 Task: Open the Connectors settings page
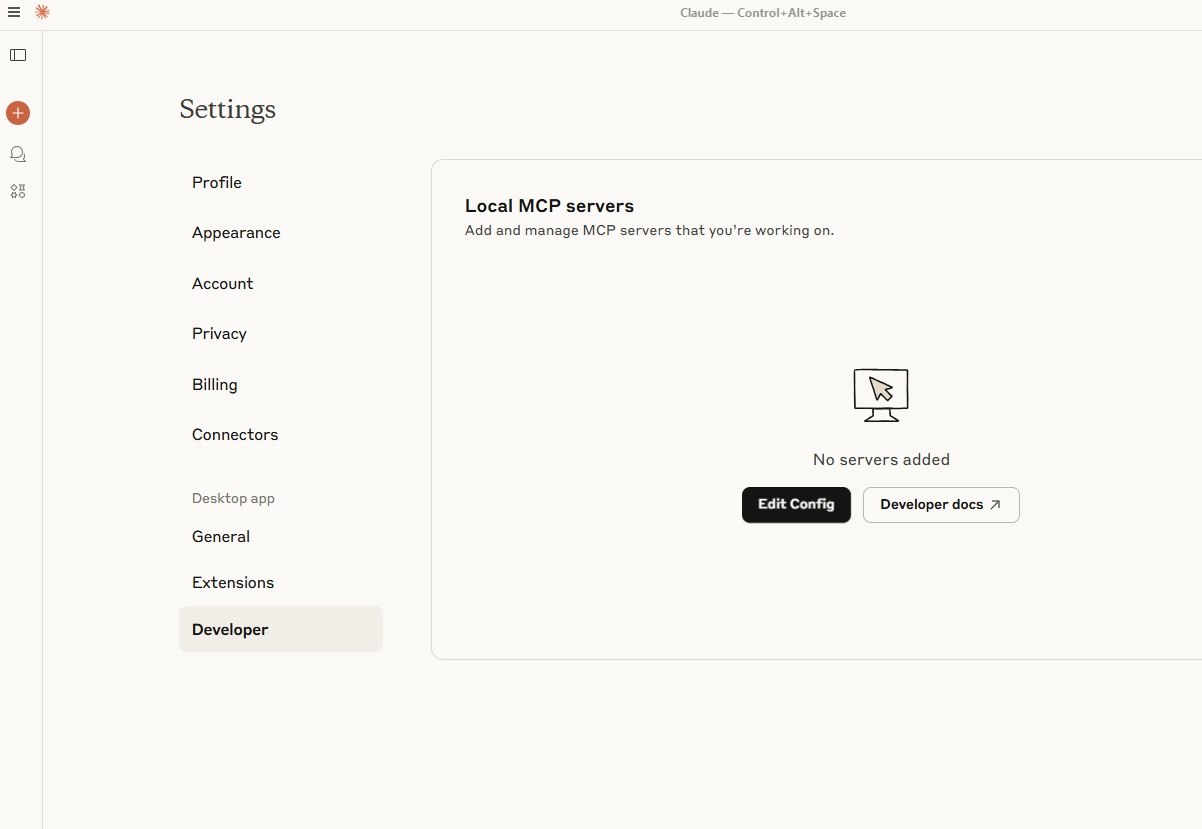(235, 434)
